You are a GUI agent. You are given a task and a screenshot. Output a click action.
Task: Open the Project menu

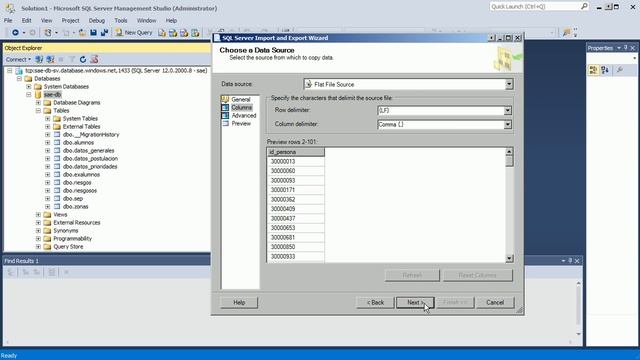click(70, 20)
